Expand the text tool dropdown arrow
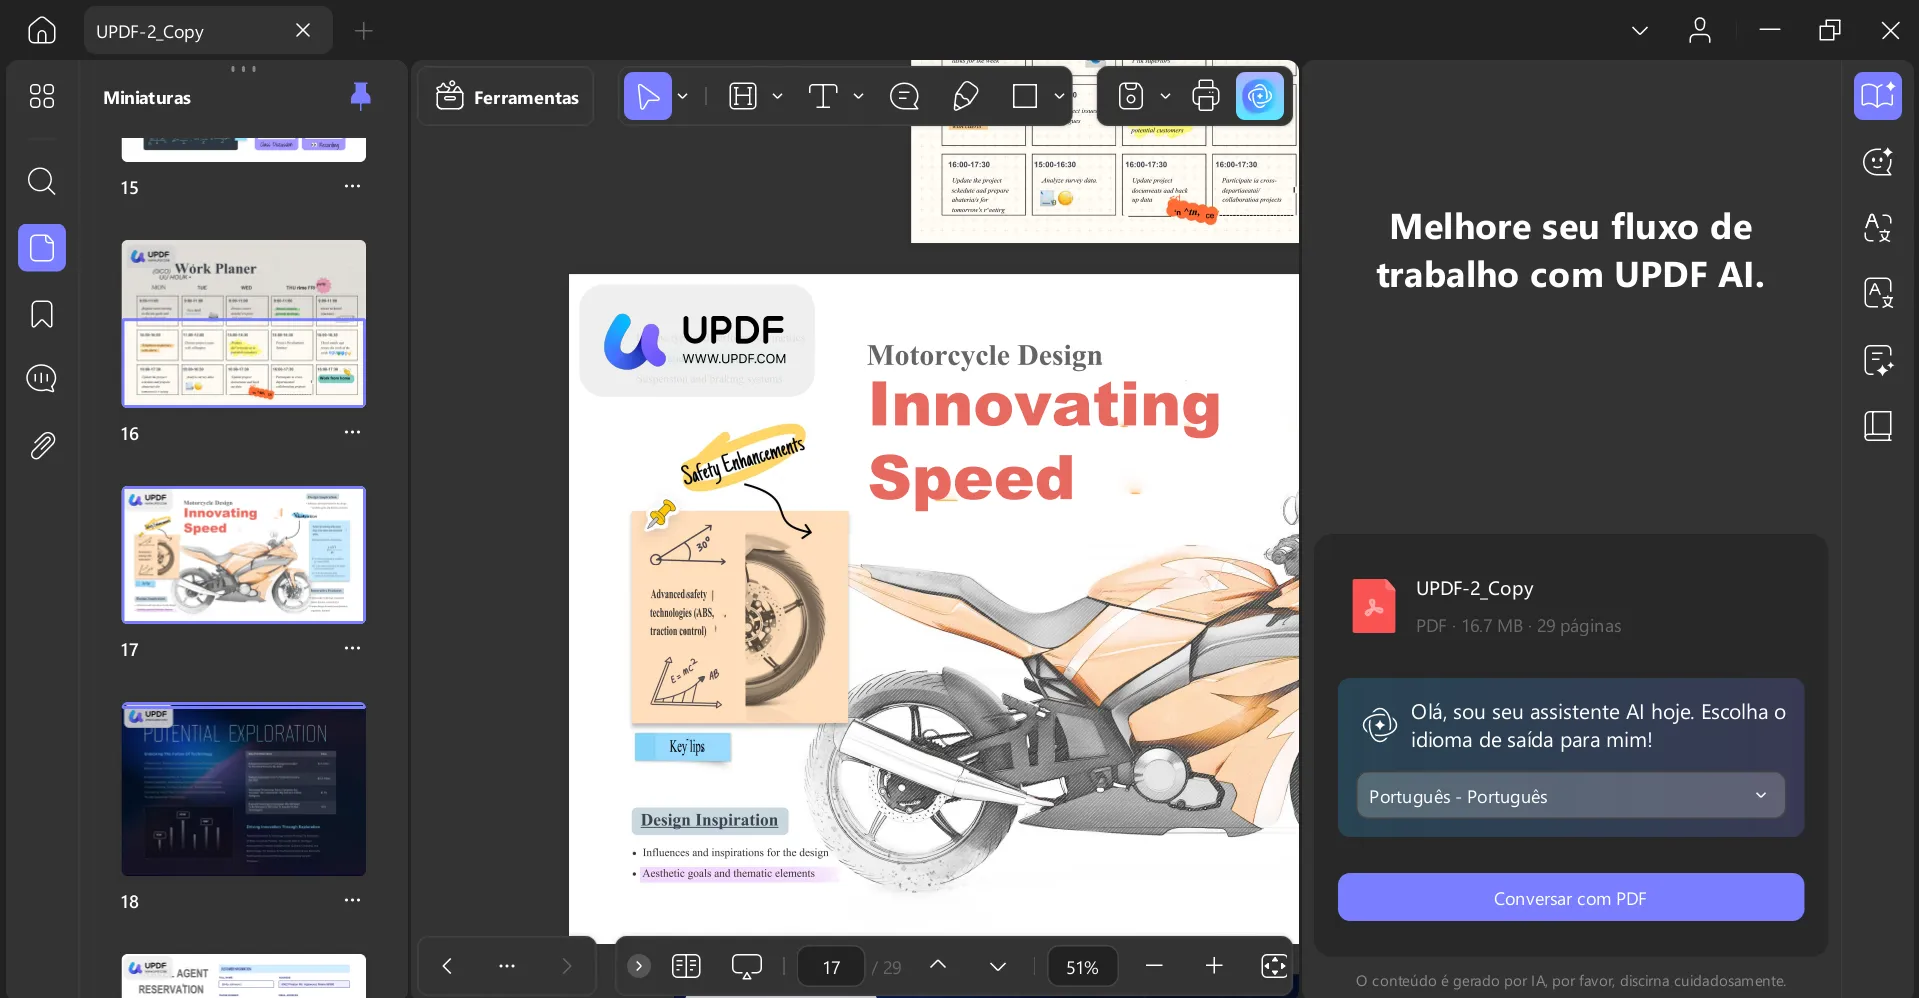Viewport: 1919px width, 998px height. (x=858, y=97)
